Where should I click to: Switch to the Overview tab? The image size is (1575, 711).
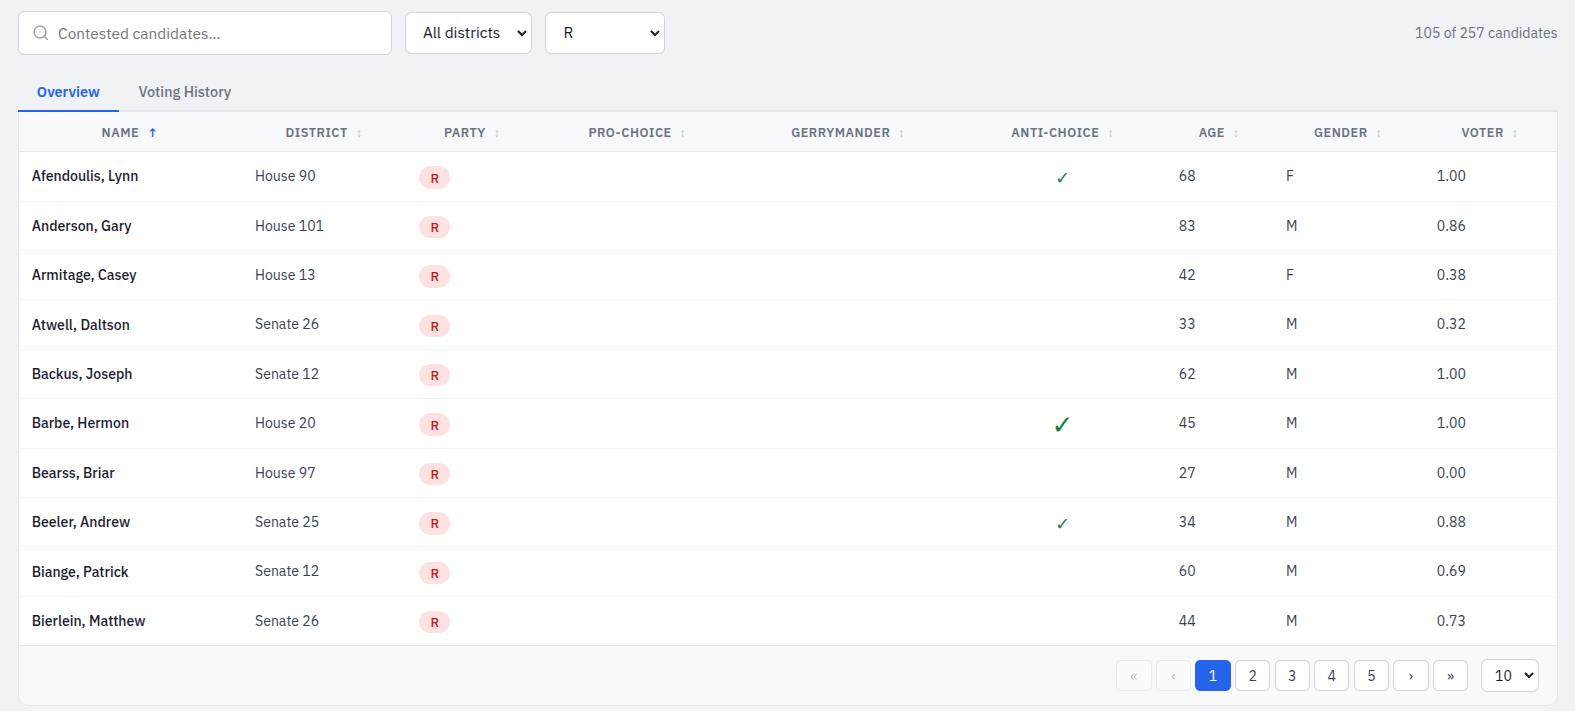(68, 92)
